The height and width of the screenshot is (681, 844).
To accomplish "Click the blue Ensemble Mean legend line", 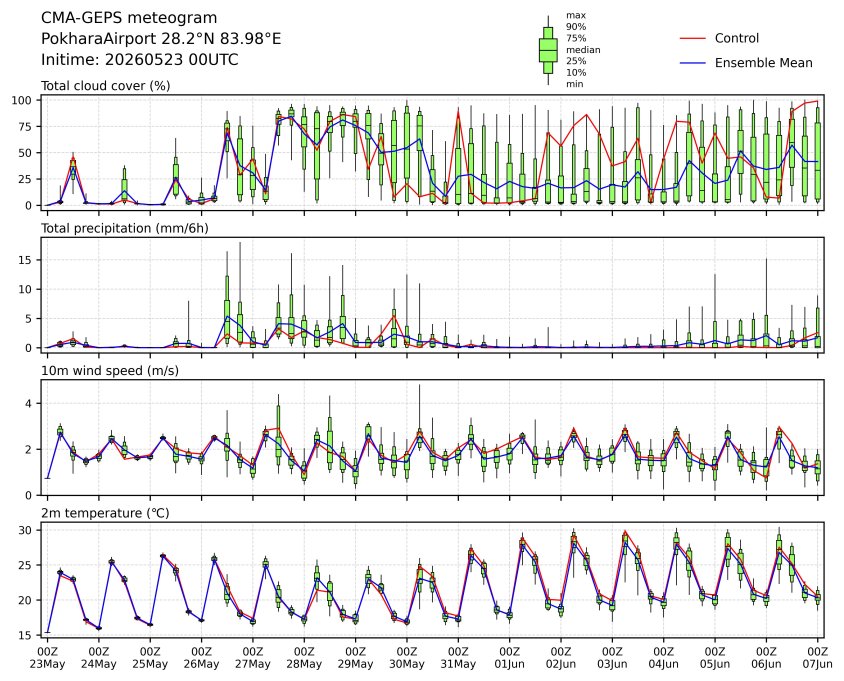I will (x=693, y=63).
